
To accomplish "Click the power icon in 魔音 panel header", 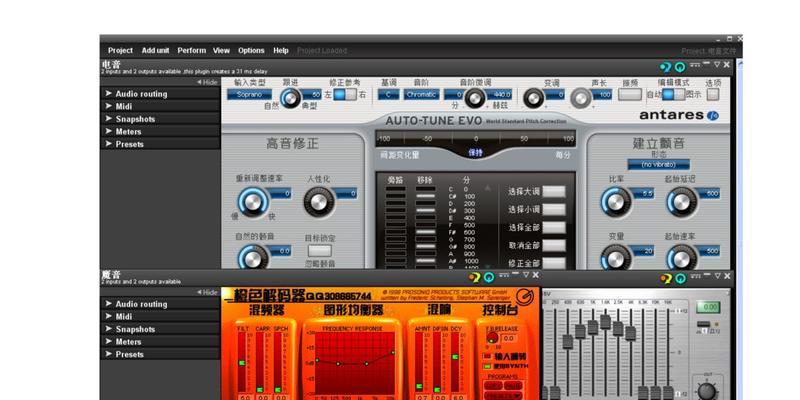I will tap(489, 277).
